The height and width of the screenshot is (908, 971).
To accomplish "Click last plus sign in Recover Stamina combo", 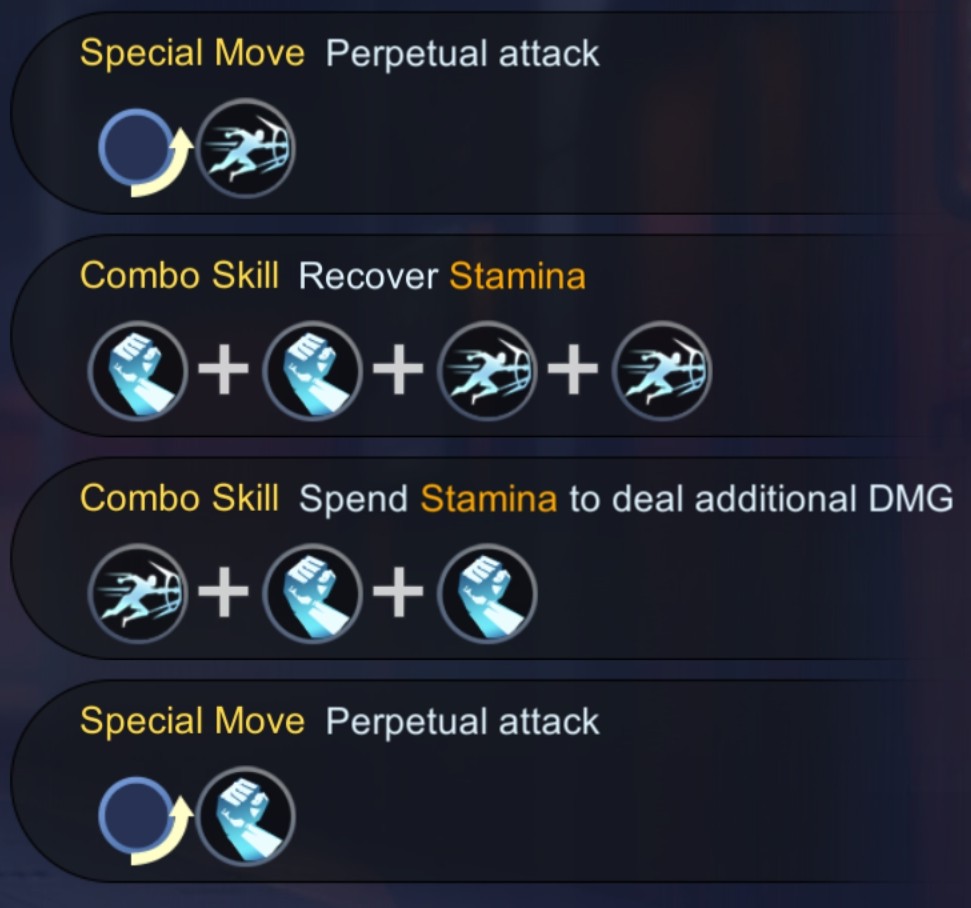I will pos(573,370).
